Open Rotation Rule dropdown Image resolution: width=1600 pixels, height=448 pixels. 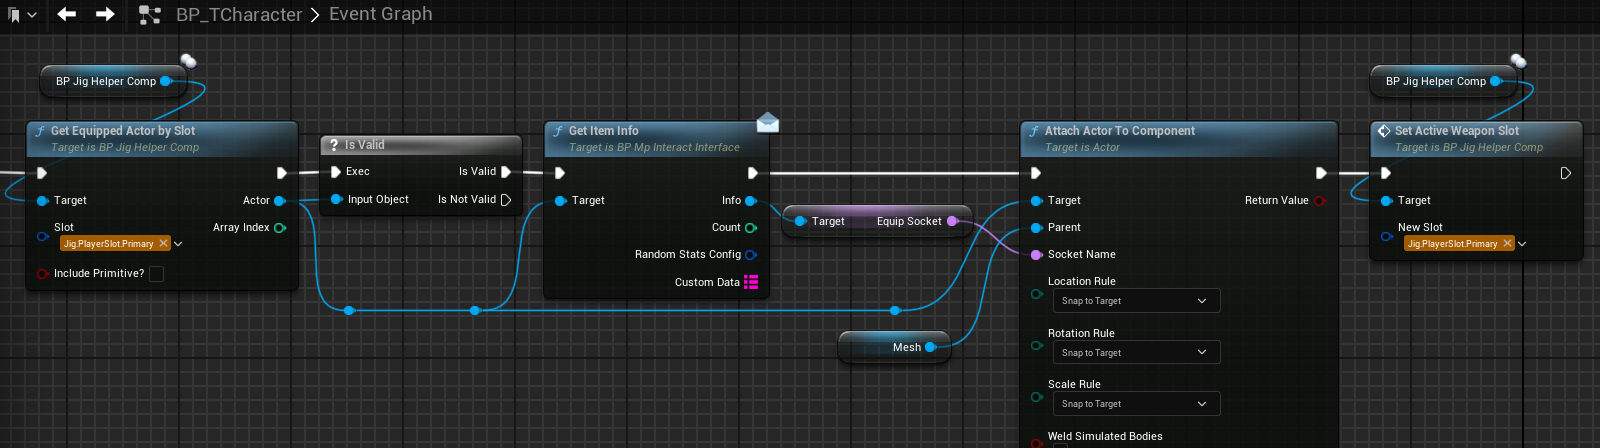pos(1136,353)
